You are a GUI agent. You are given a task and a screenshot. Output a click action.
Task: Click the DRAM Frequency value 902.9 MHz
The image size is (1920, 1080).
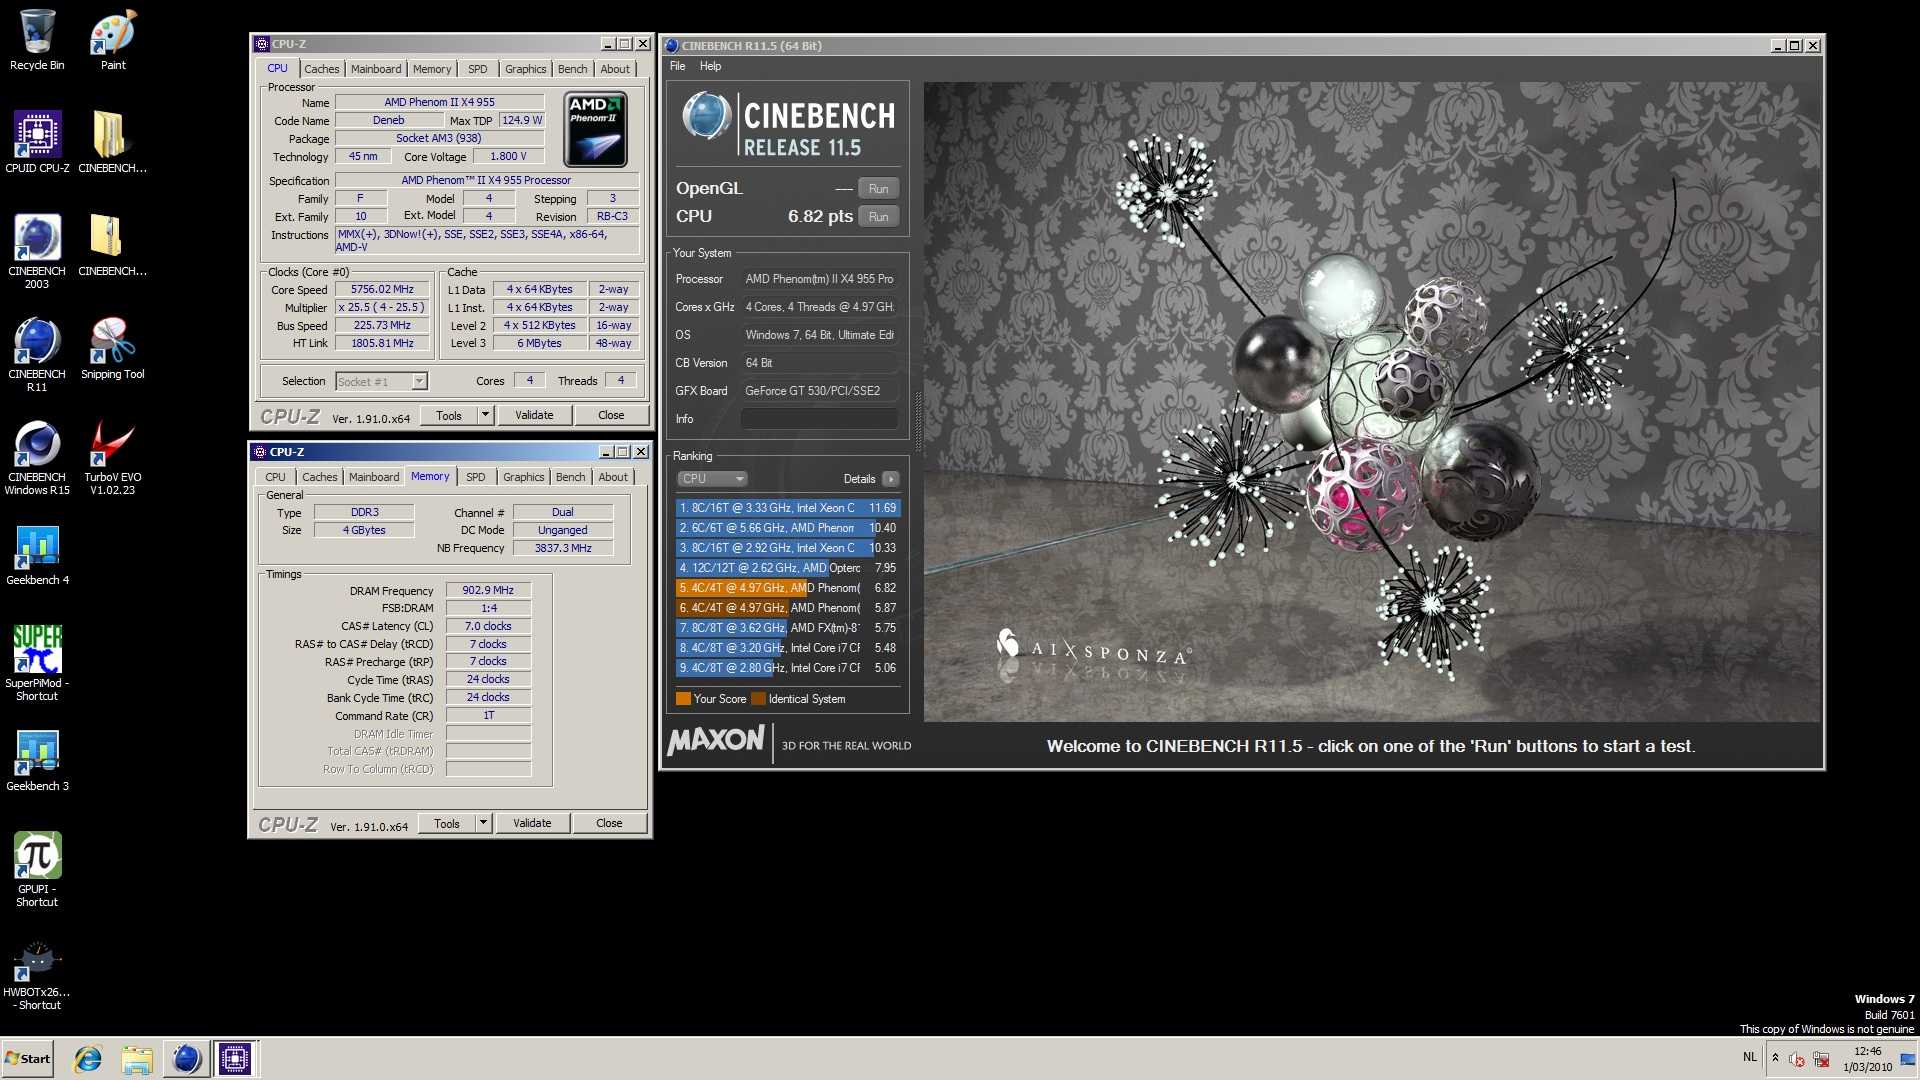click(488, 590)
